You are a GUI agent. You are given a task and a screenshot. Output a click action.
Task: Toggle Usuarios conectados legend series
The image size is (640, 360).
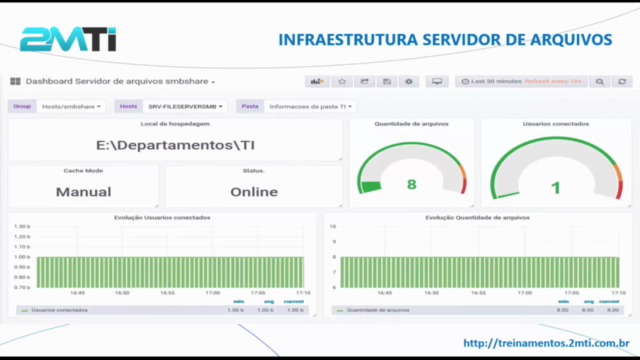[59, 310]
